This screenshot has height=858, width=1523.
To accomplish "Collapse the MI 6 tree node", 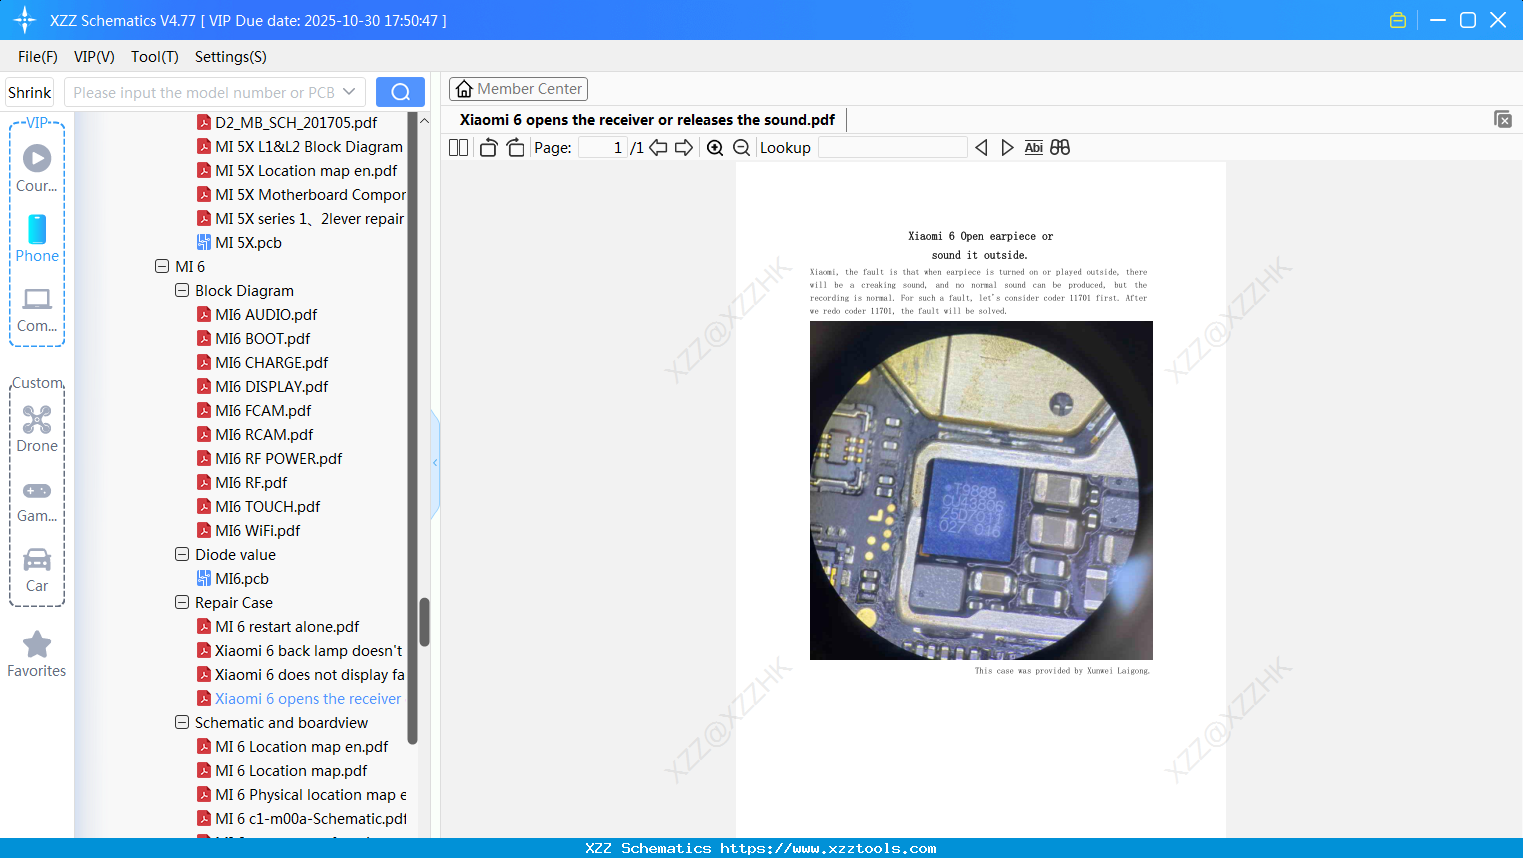I will tap(162, 267).
